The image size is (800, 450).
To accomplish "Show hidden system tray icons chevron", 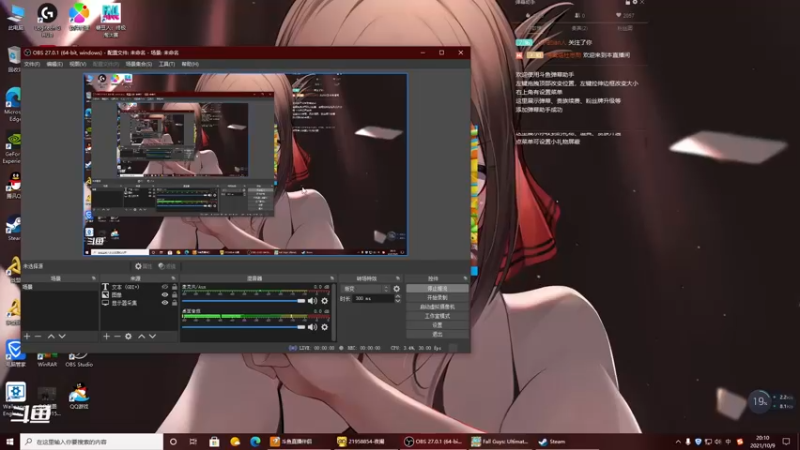I will click(x=678, y=442).
